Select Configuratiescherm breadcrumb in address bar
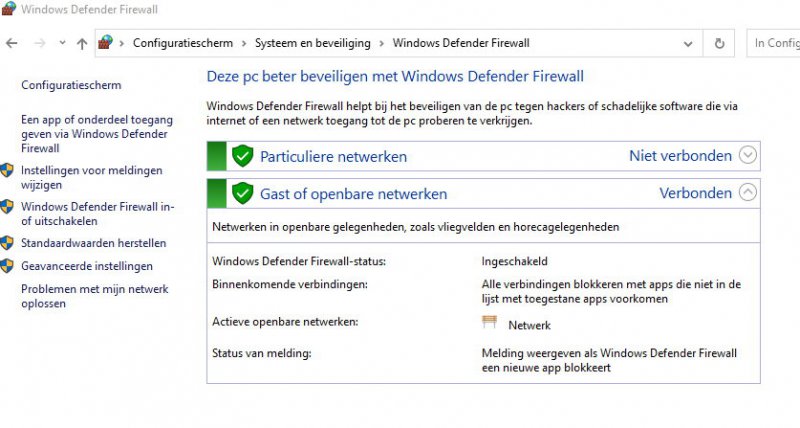800x428 pixels. point(182,43)
